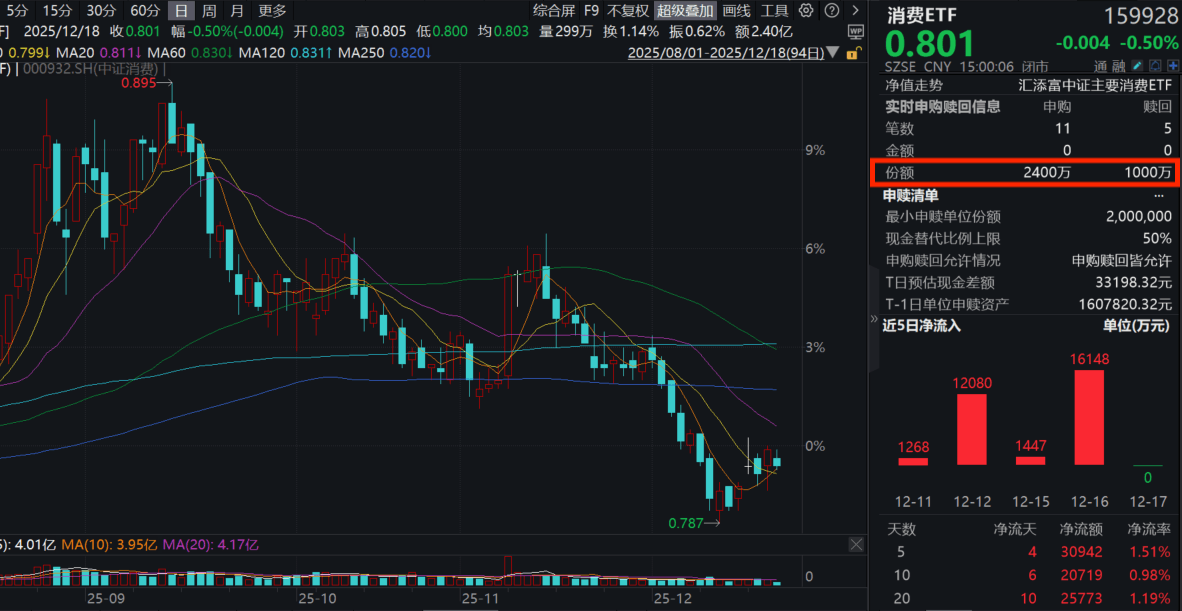This screenshot has height=611, width=1182.
Task: Open the 综合屏 comprehensive screen
Action: coord(553,10)
